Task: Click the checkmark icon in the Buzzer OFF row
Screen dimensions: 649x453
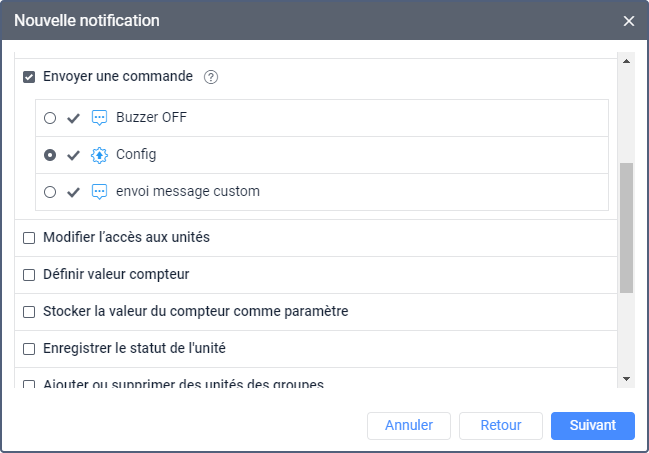Action: 73,118
